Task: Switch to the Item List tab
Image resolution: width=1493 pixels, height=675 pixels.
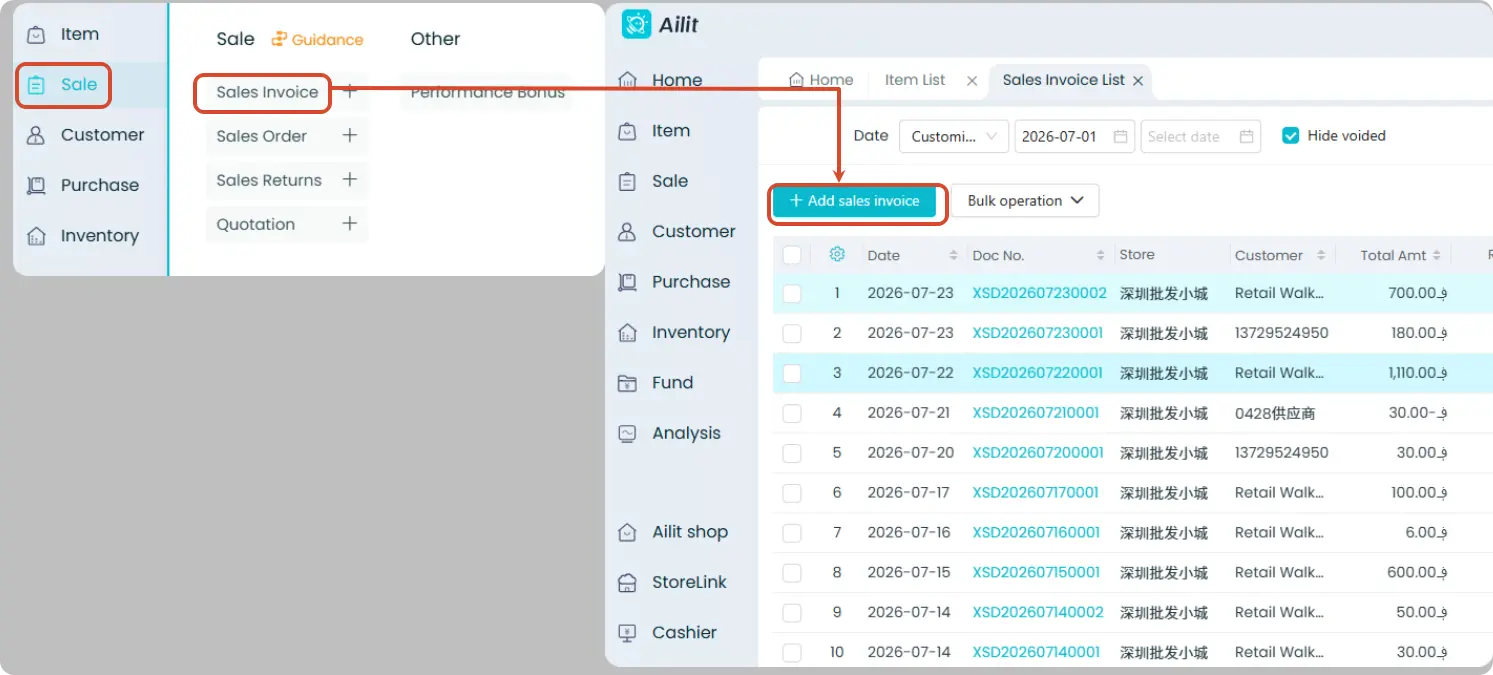Action: [914, 80]
